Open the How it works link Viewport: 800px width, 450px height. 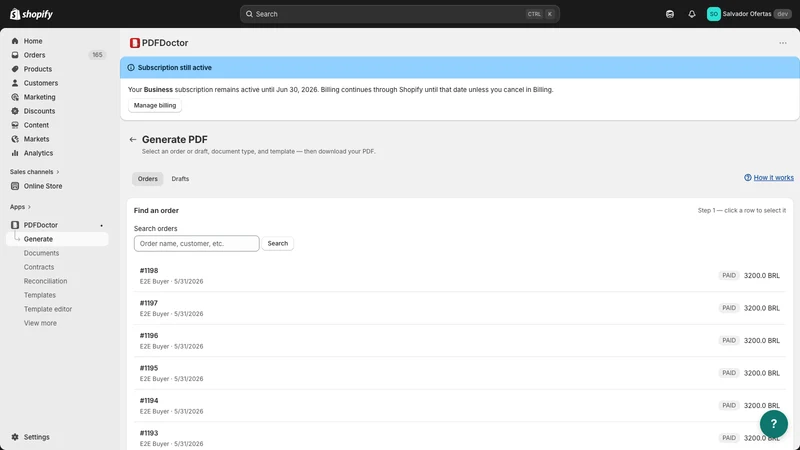(x=773, y=178)
